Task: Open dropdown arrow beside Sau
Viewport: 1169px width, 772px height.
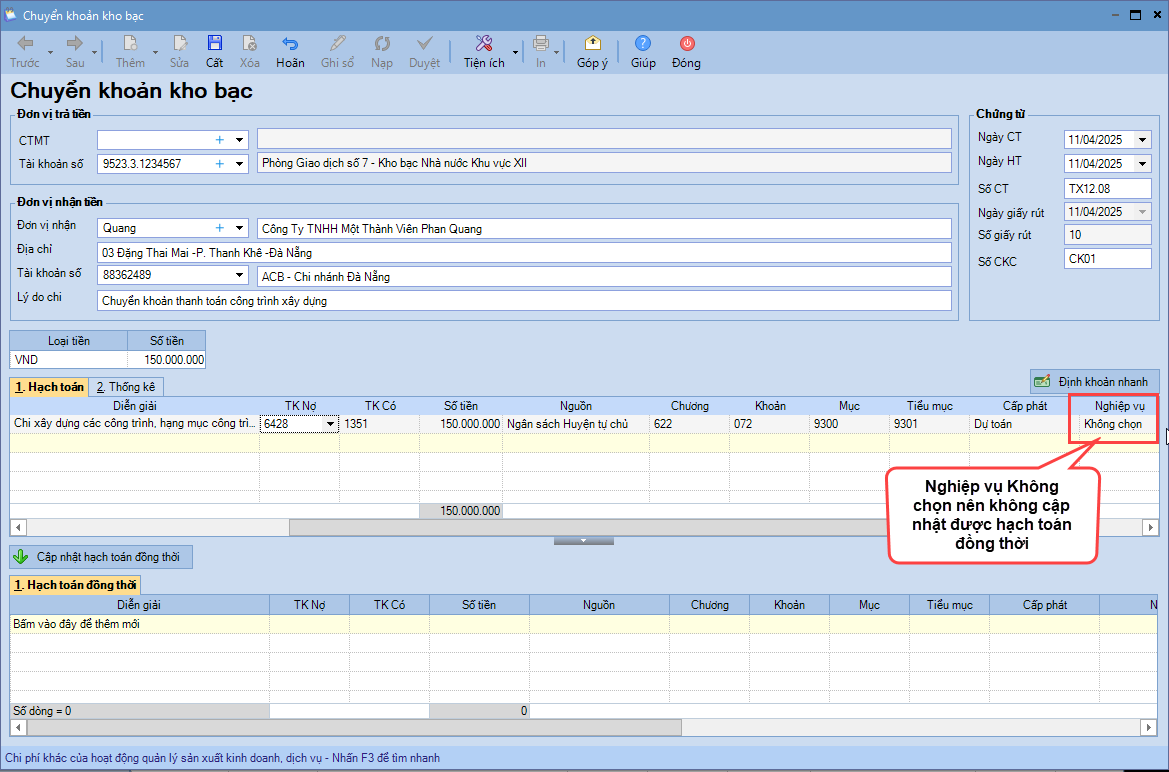Action: [95, 53]
